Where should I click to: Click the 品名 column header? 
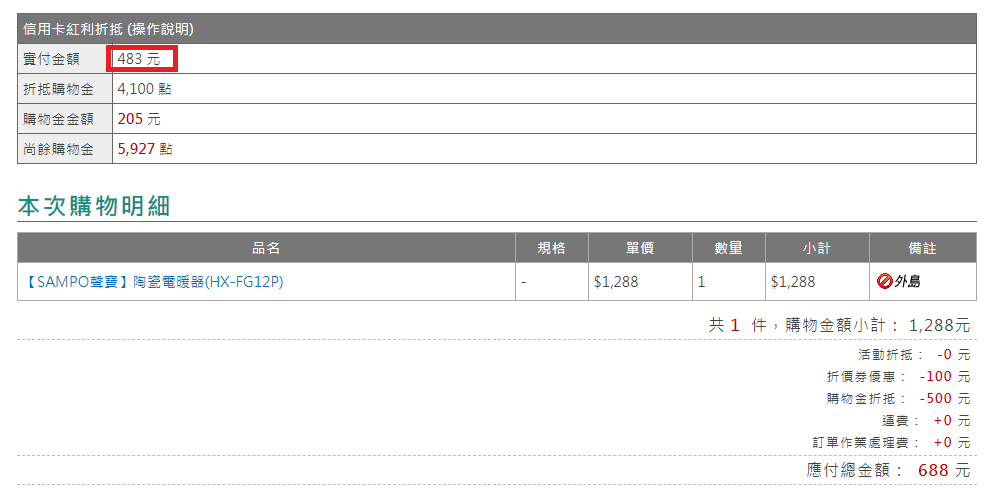click(266, 248)
